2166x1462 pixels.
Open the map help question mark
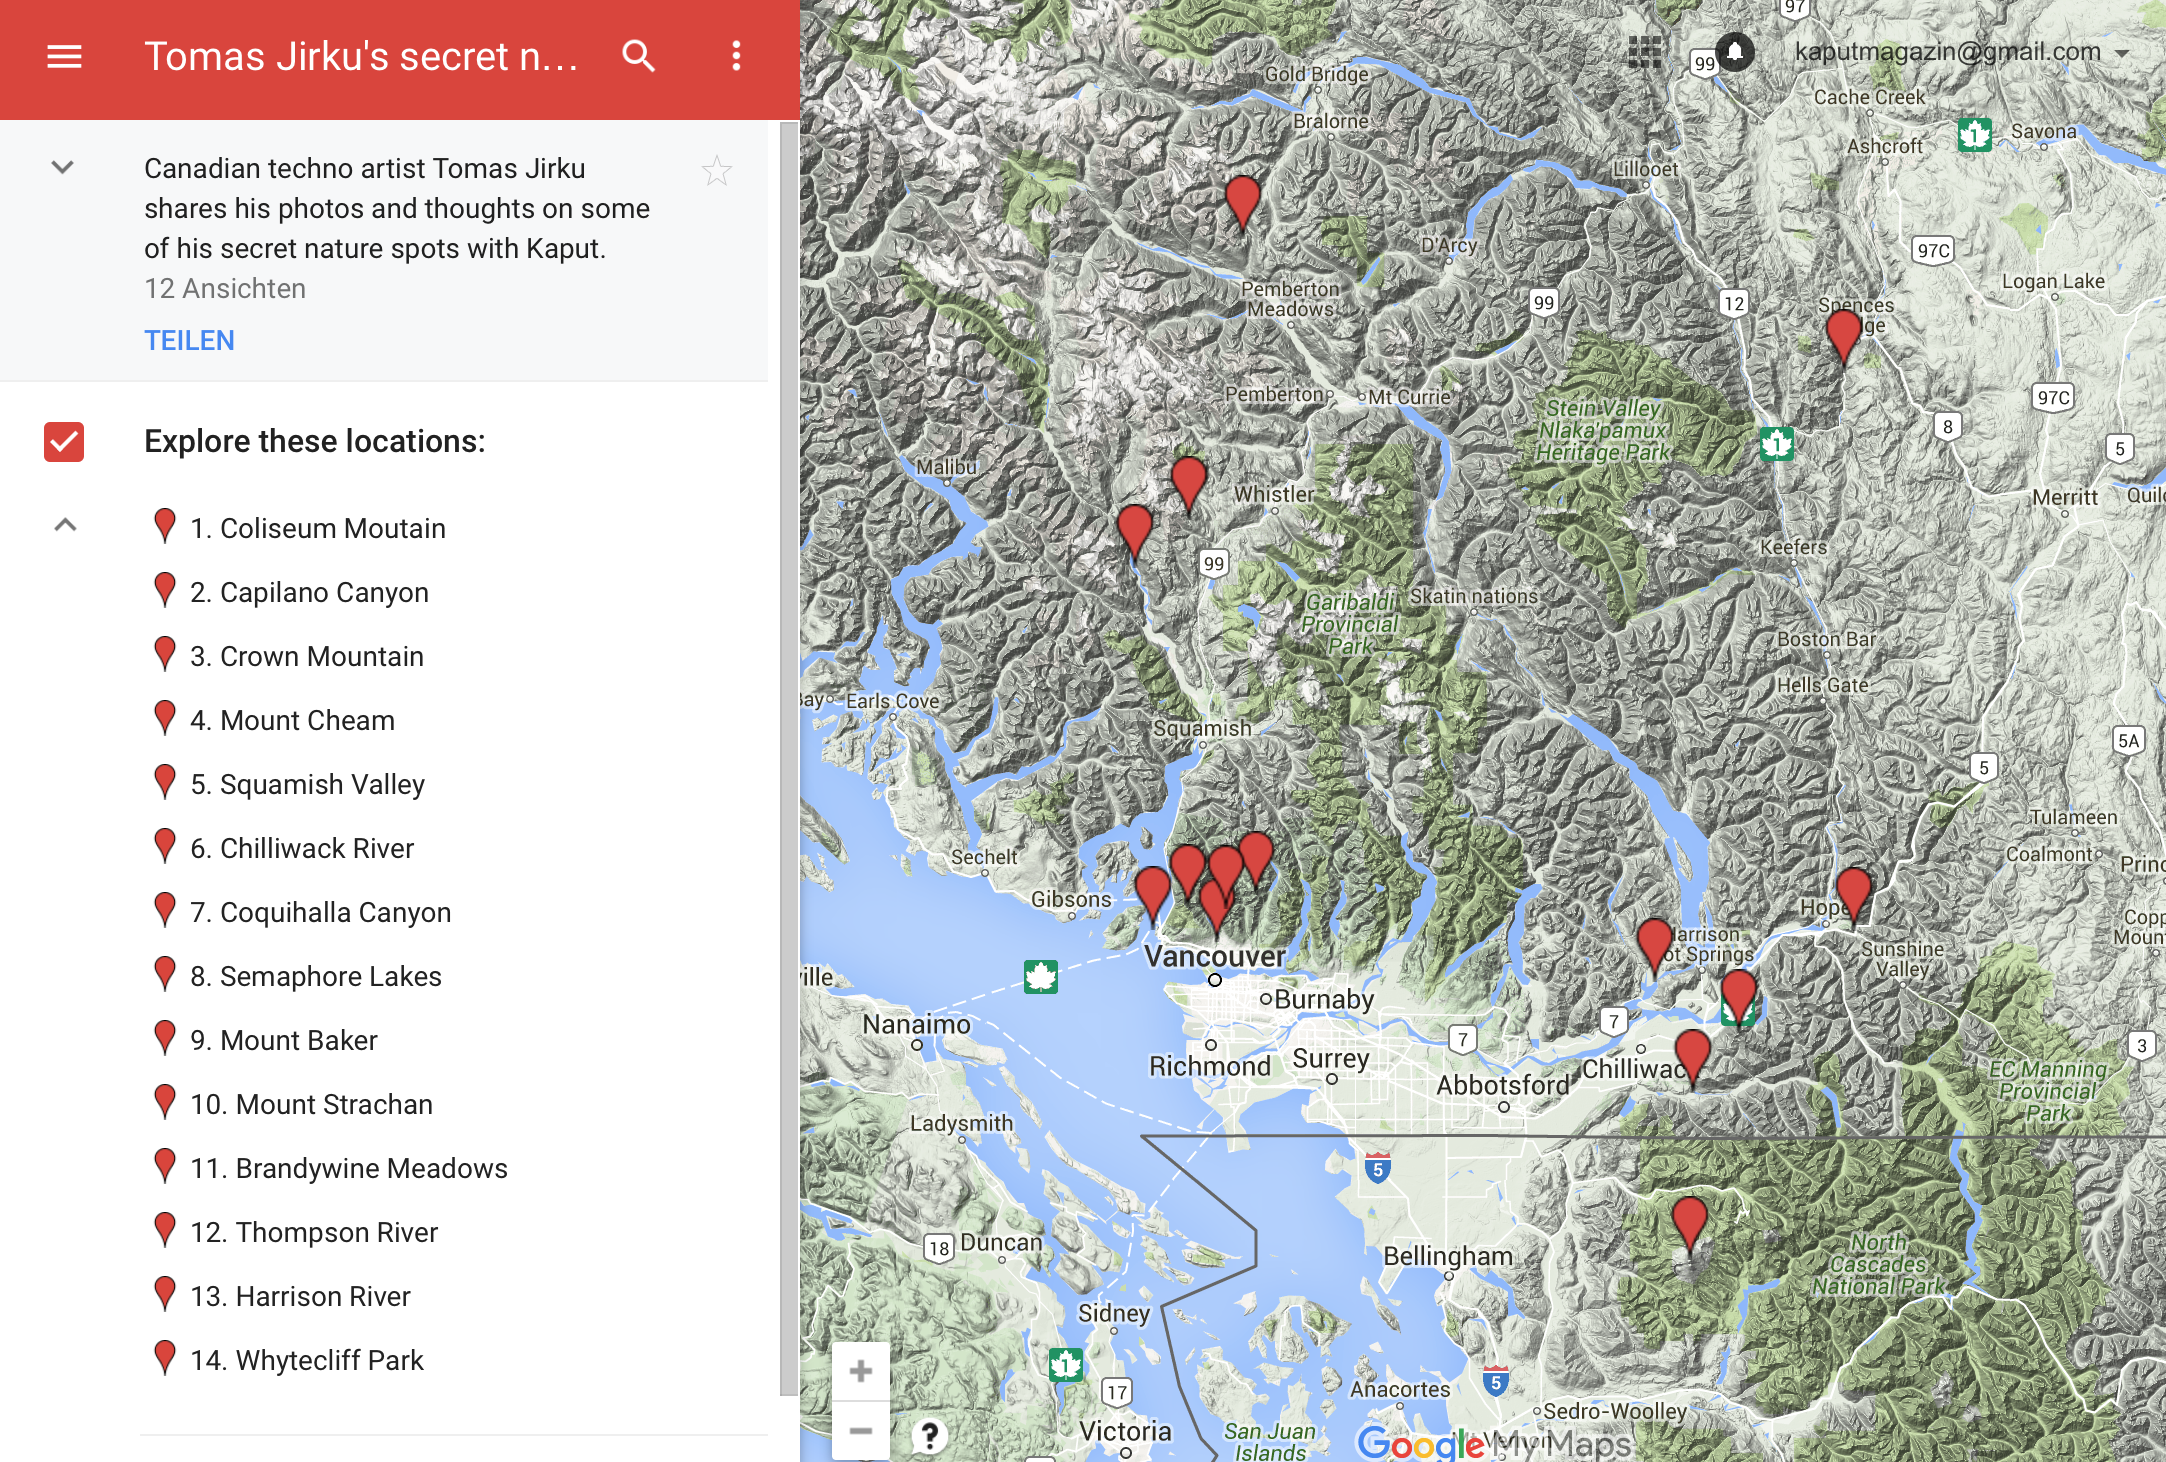pos(930,1436)
